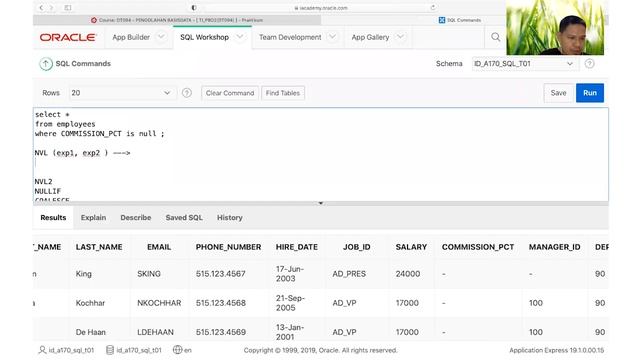Open the Team Development menu
Image resolution: width=640 pixels, height=360 pixels.
point(290,37)
